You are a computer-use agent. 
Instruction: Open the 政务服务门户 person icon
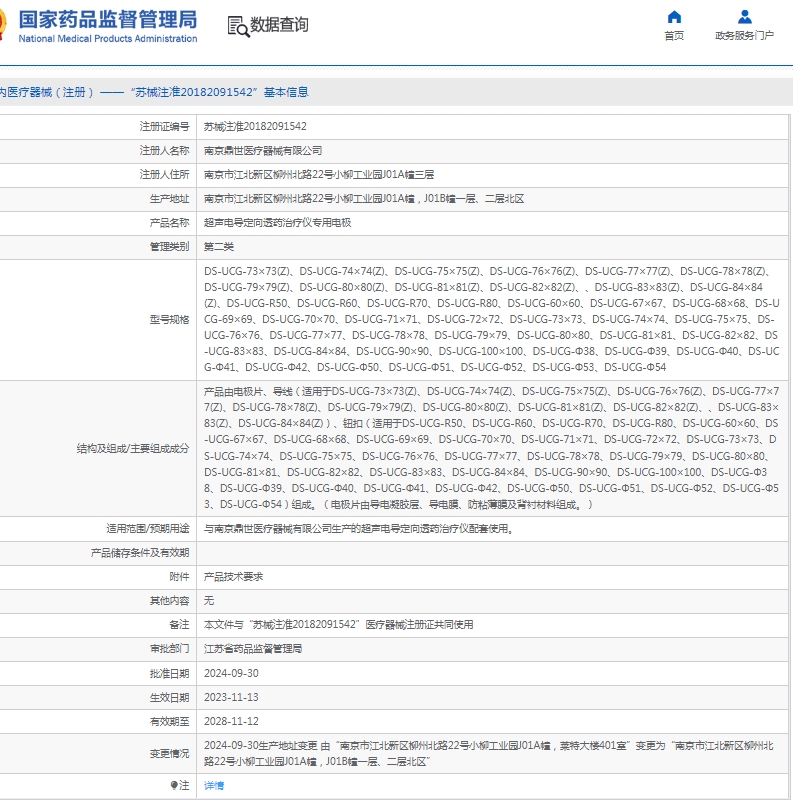click(744, 17)
